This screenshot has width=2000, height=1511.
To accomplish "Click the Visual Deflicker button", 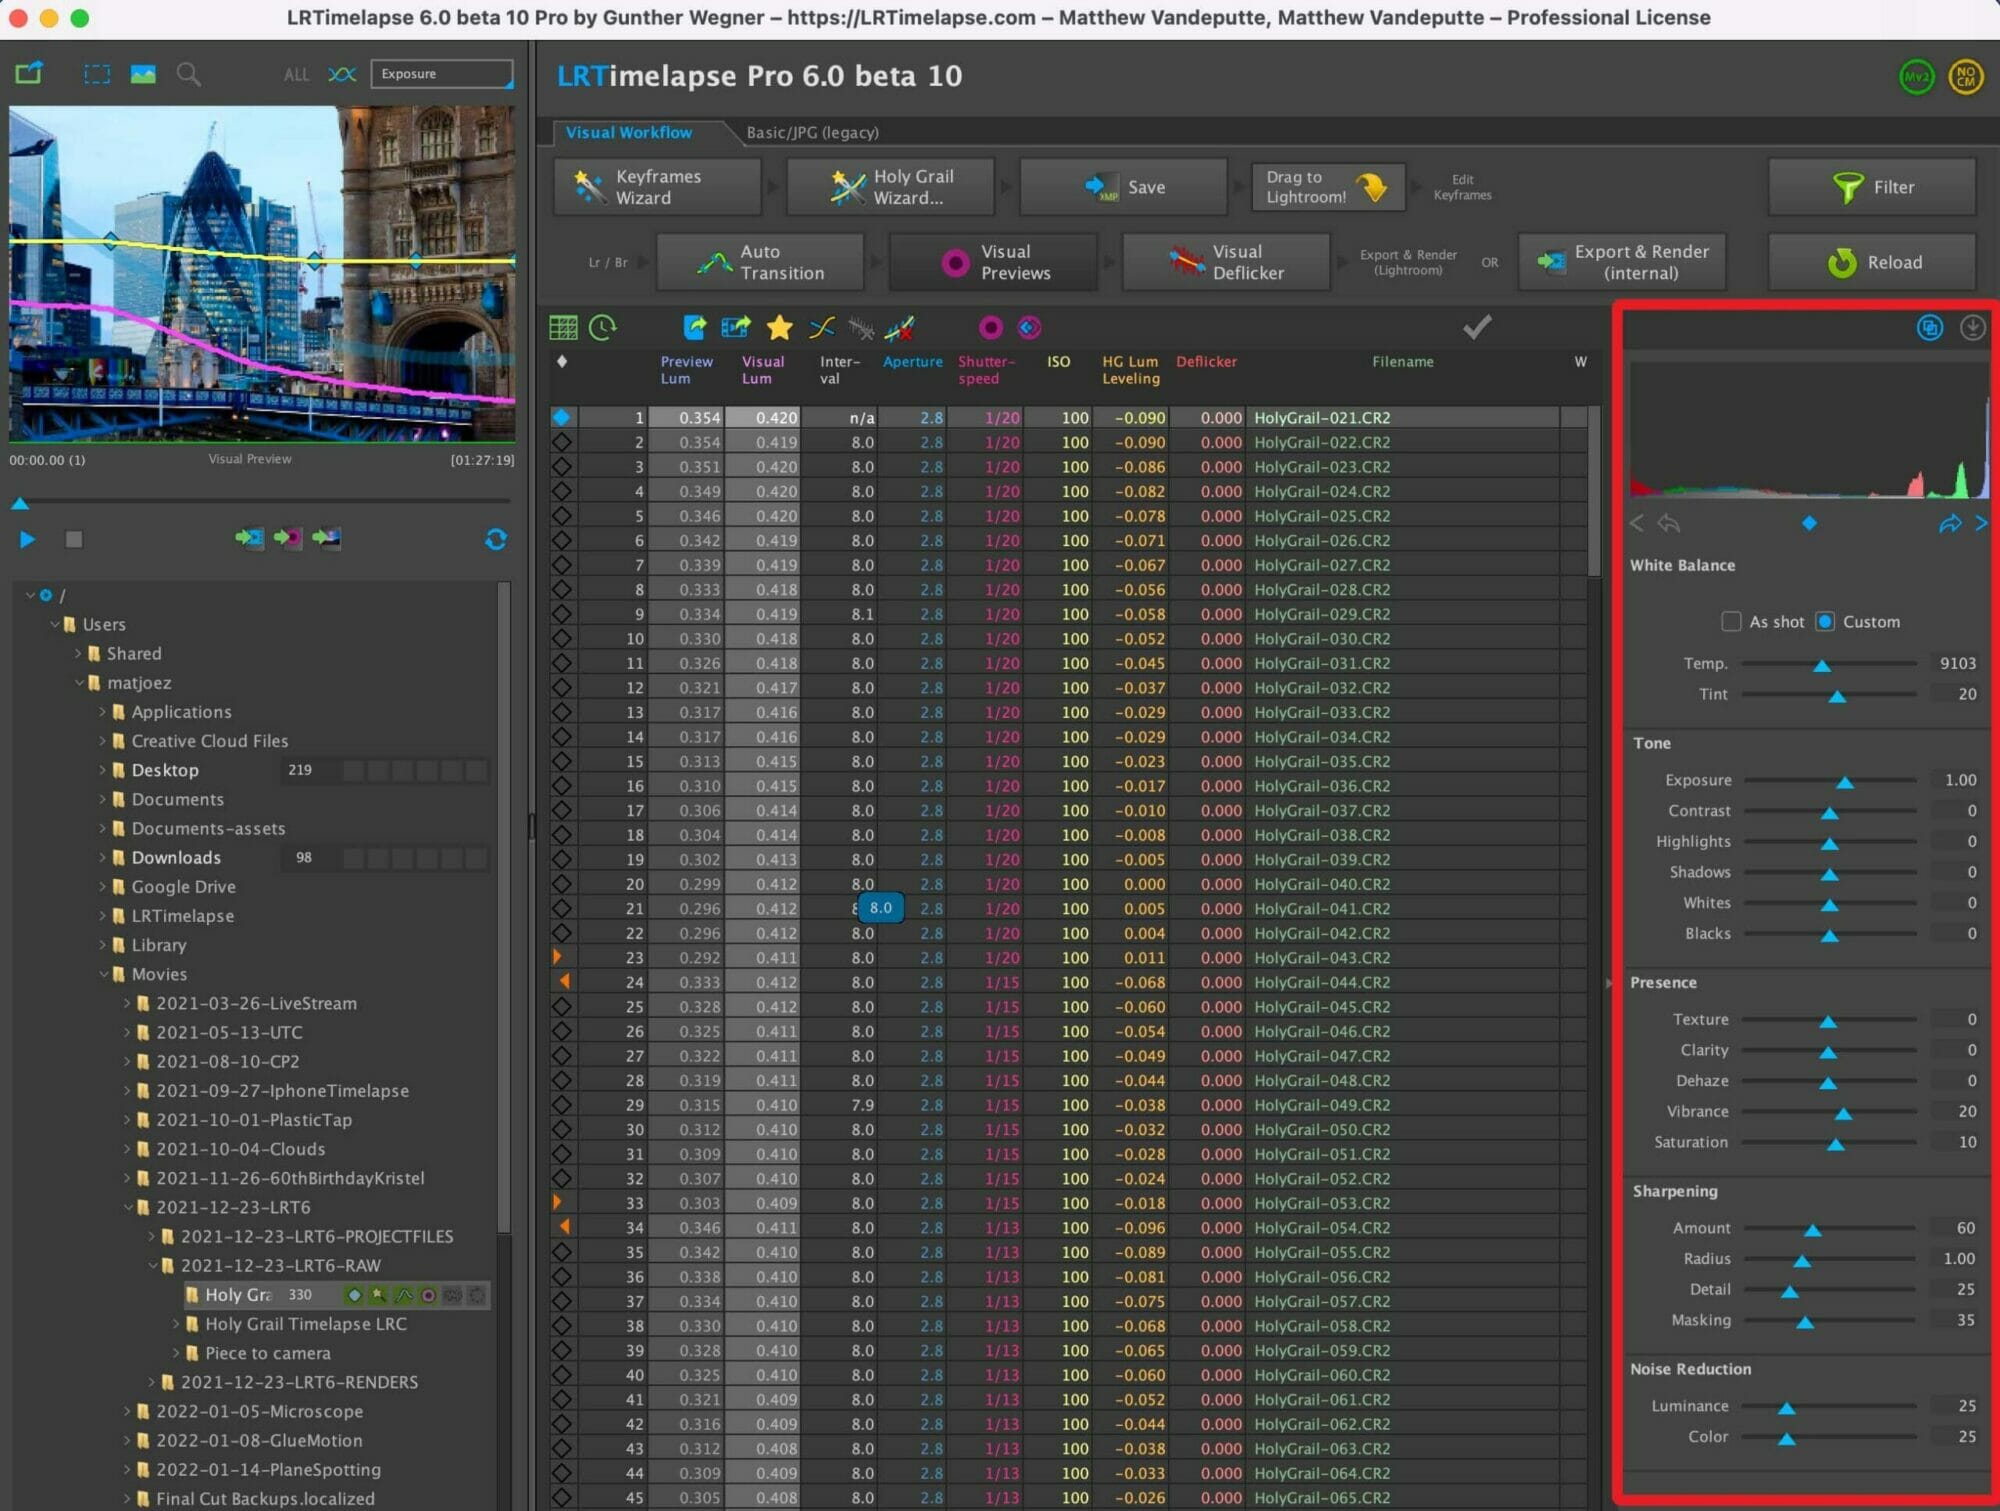I will 1226,262.
